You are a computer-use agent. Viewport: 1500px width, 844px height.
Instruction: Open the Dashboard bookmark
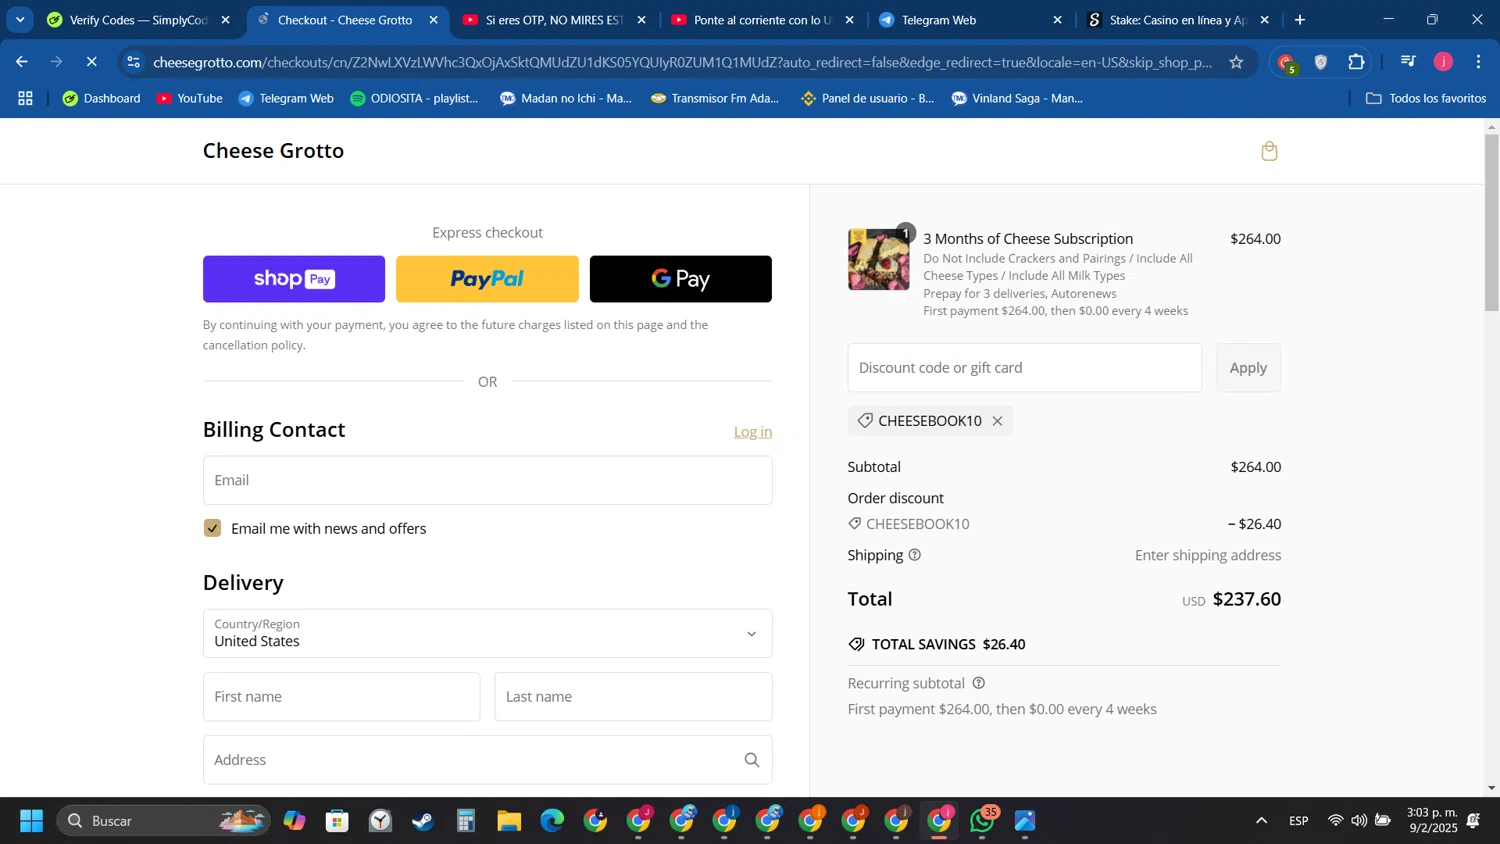(101, 98)
